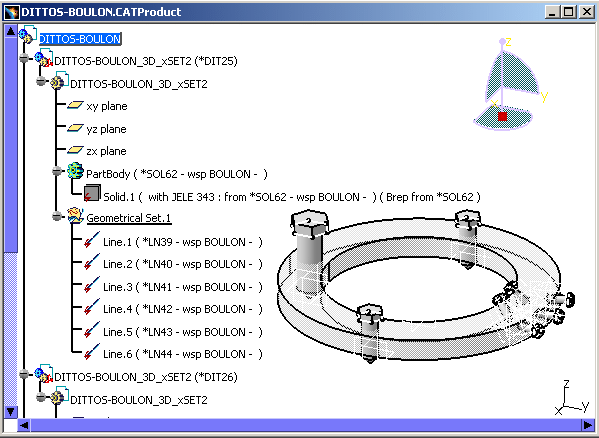This screenshot has width=599, height=438.
Task: Click the Geometrical Set.1 icon
Action: (x=76, y=216)
